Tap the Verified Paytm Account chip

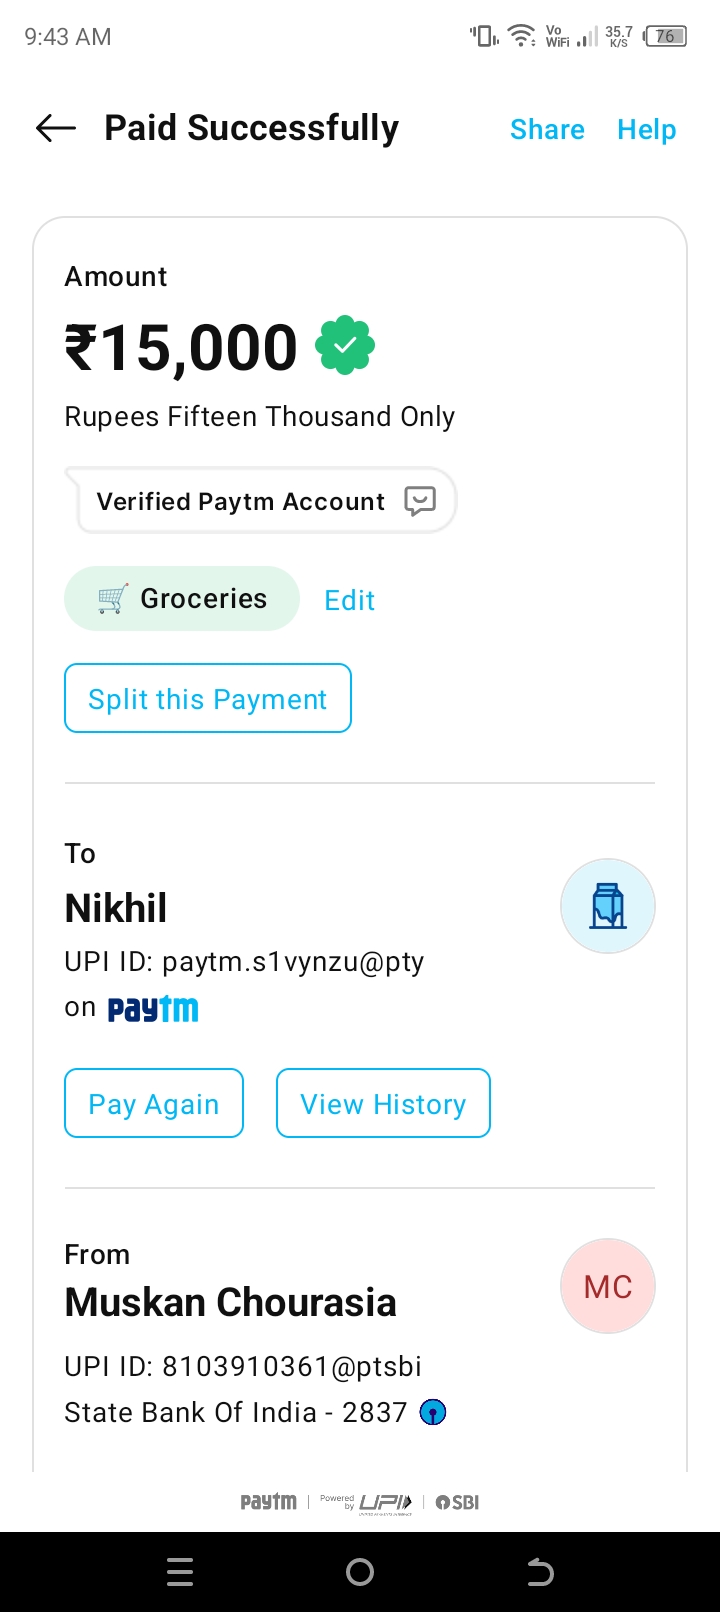pyautogui.click(x=241, y=501)
